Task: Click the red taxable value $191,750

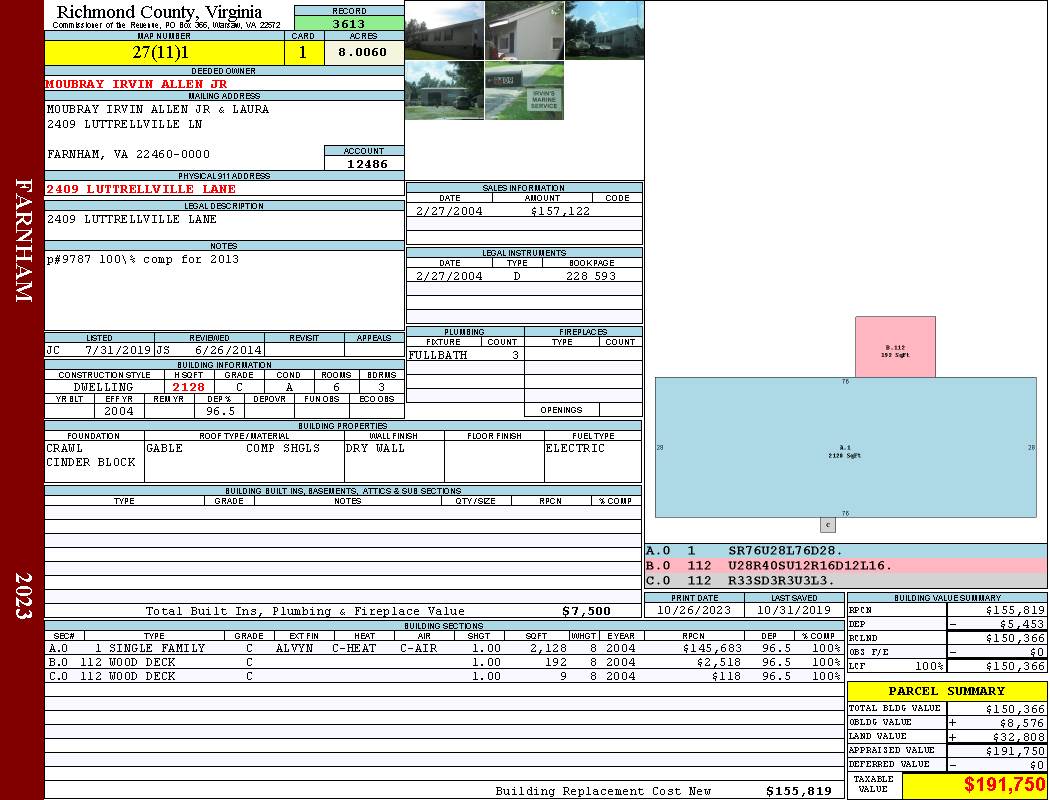Action: [974, 785]
